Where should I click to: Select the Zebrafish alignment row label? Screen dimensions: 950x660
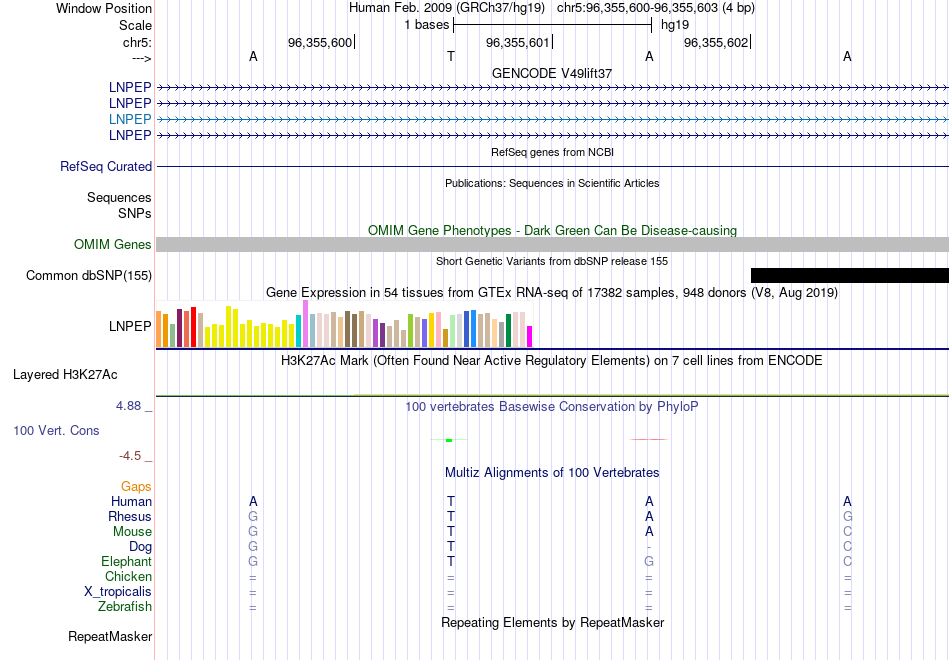(125, 607)
